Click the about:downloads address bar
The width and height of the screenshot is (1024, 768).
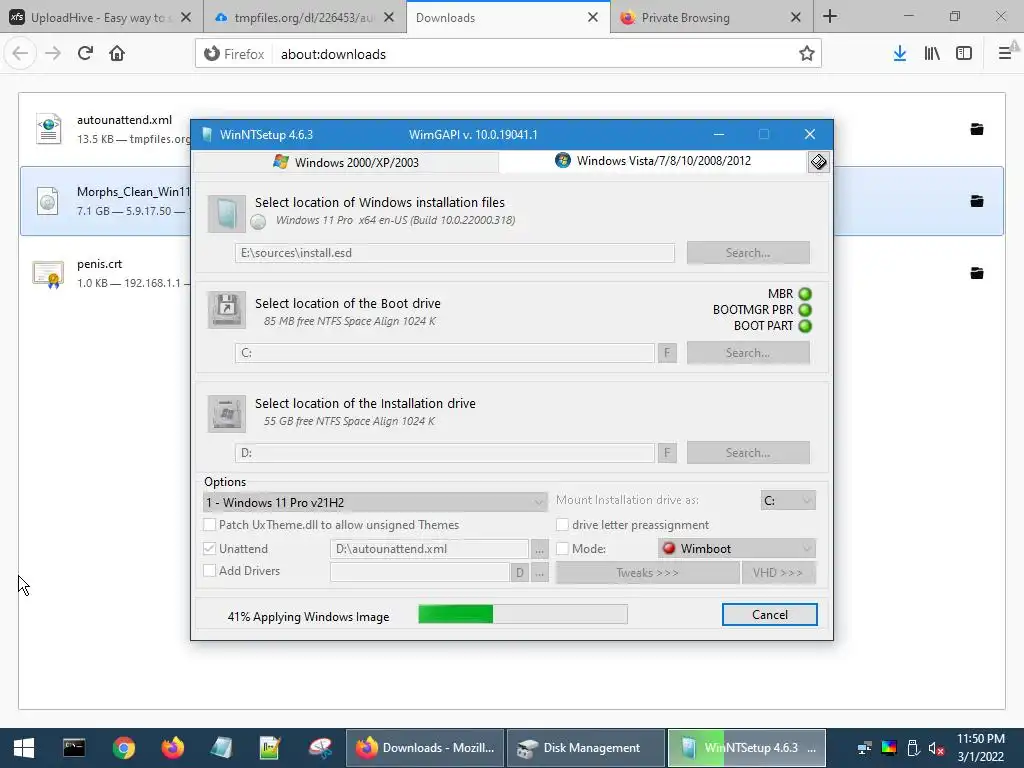(x=508, y=54)
